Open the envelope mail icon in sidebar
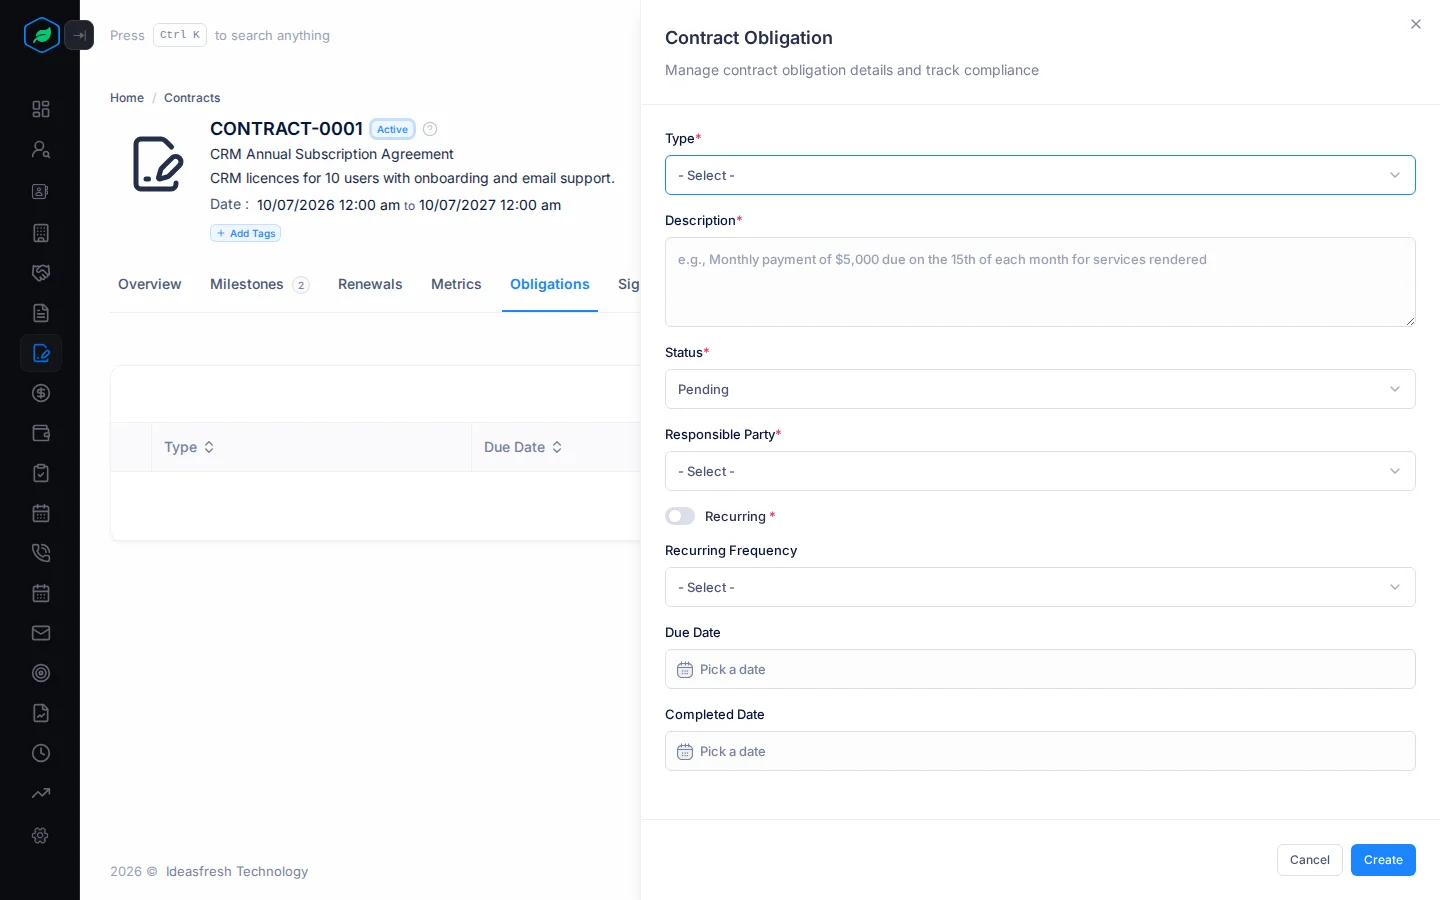This screenshot has height=900, width=1440. point(41,633)
